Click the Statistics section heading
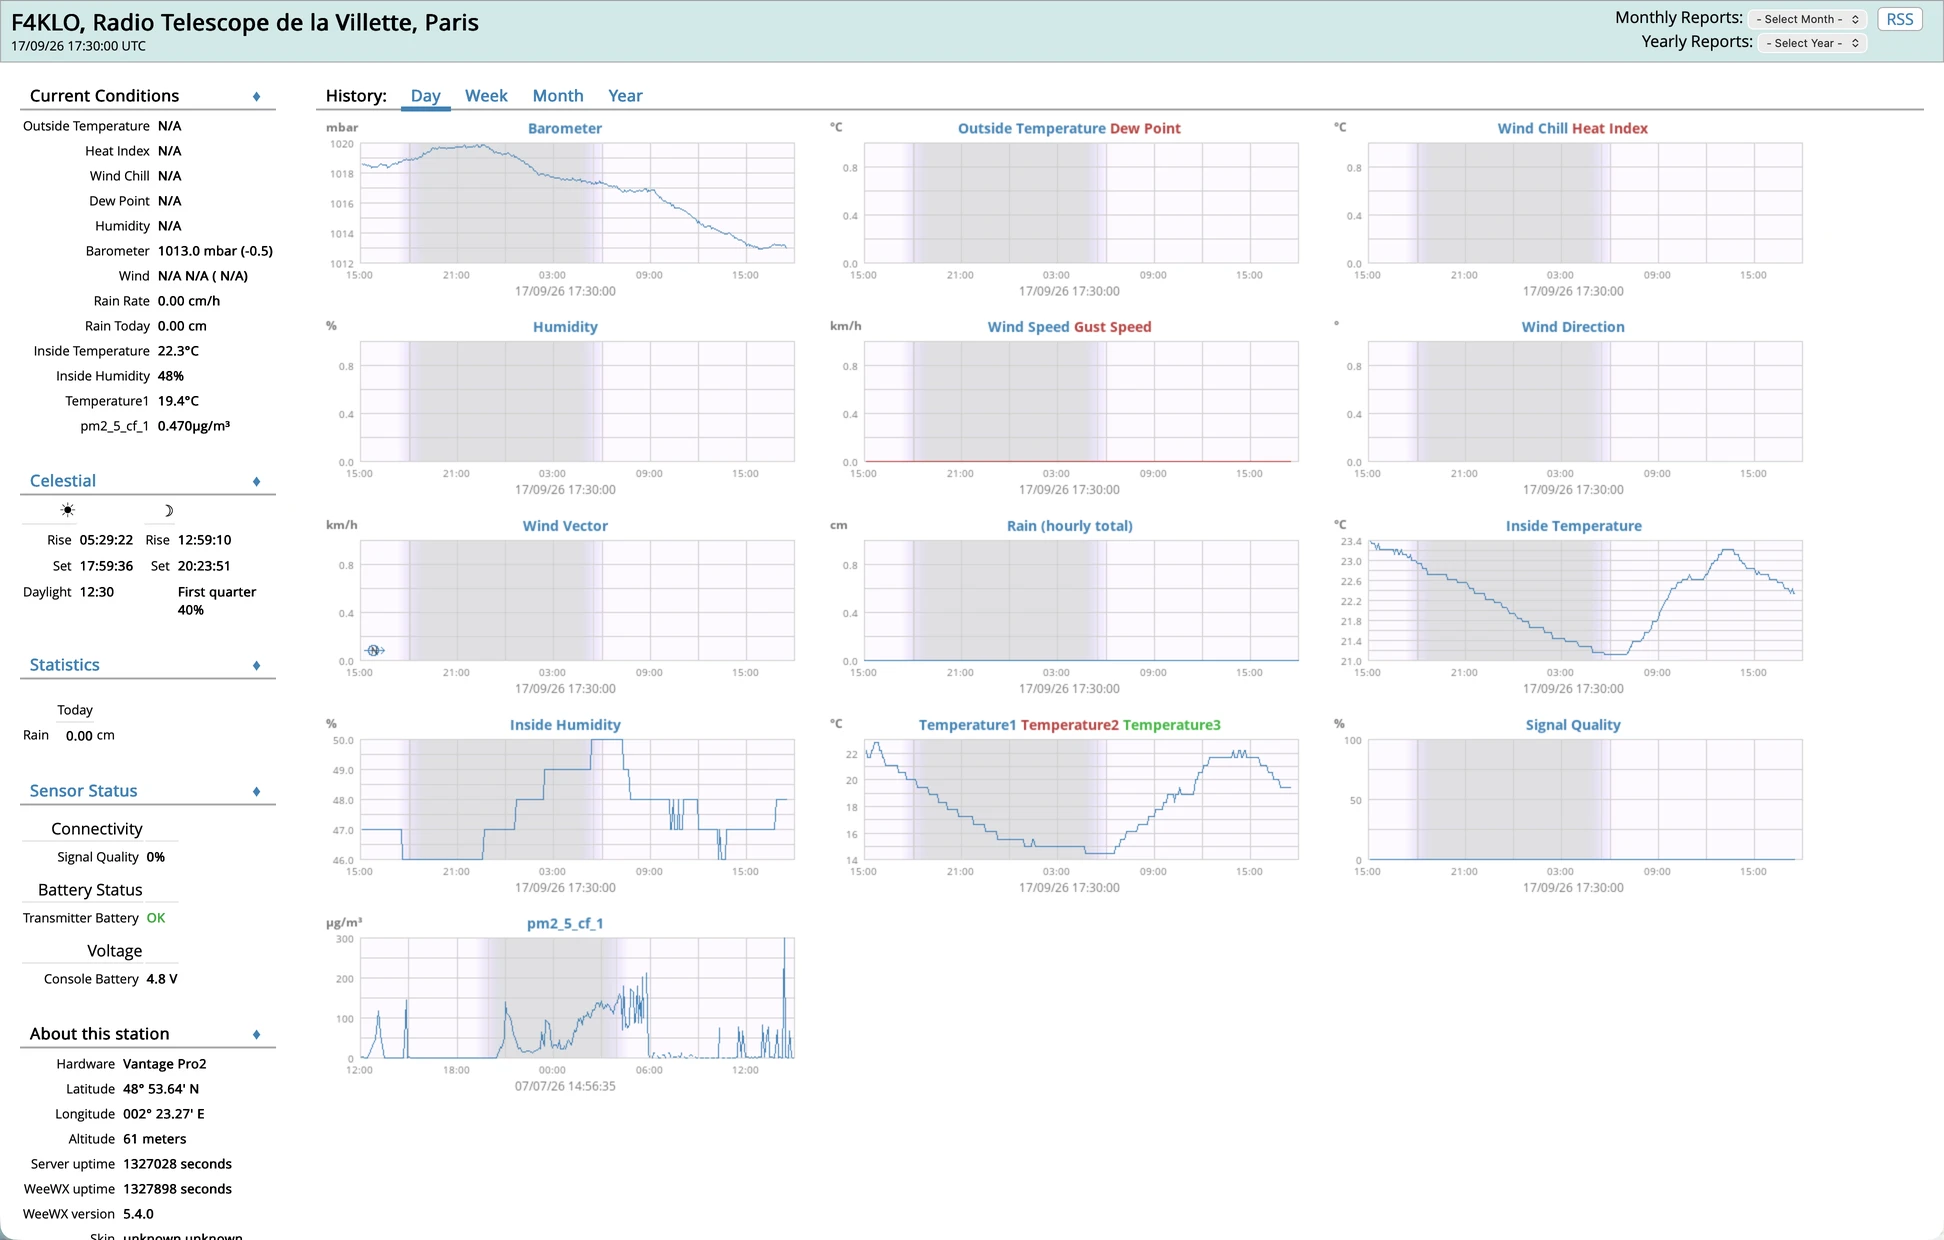Image resolution: width=1944 pixels, height=1240 pixels. click(x=65, y=665)
